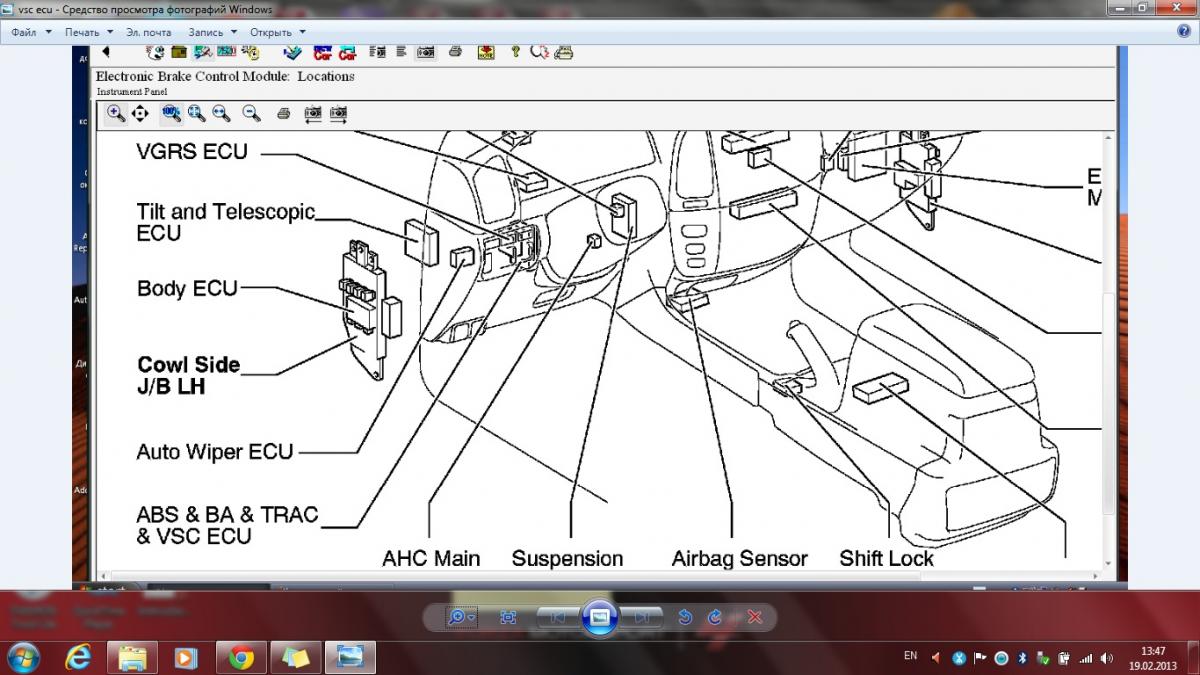Image resolution: width=1200 pixels, height=675 pixels.
Task: Open the Печать menu
Action: [89, 32]
